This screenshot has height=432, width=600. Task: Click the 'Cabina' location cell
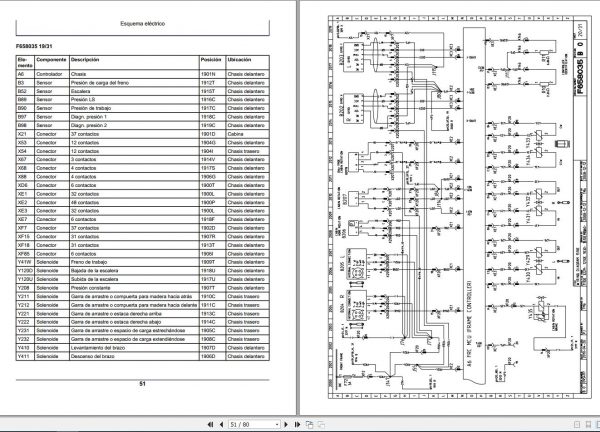point(247,134)
